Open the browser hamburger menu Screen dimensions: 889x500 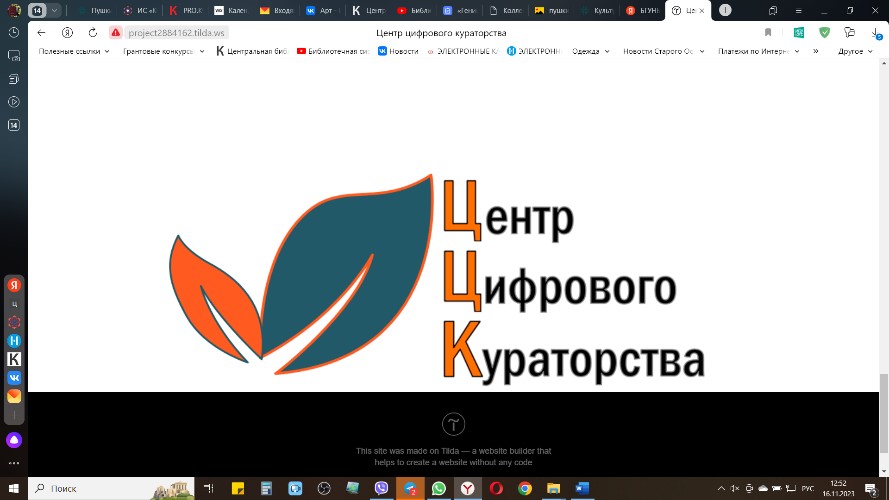point(798,10)
